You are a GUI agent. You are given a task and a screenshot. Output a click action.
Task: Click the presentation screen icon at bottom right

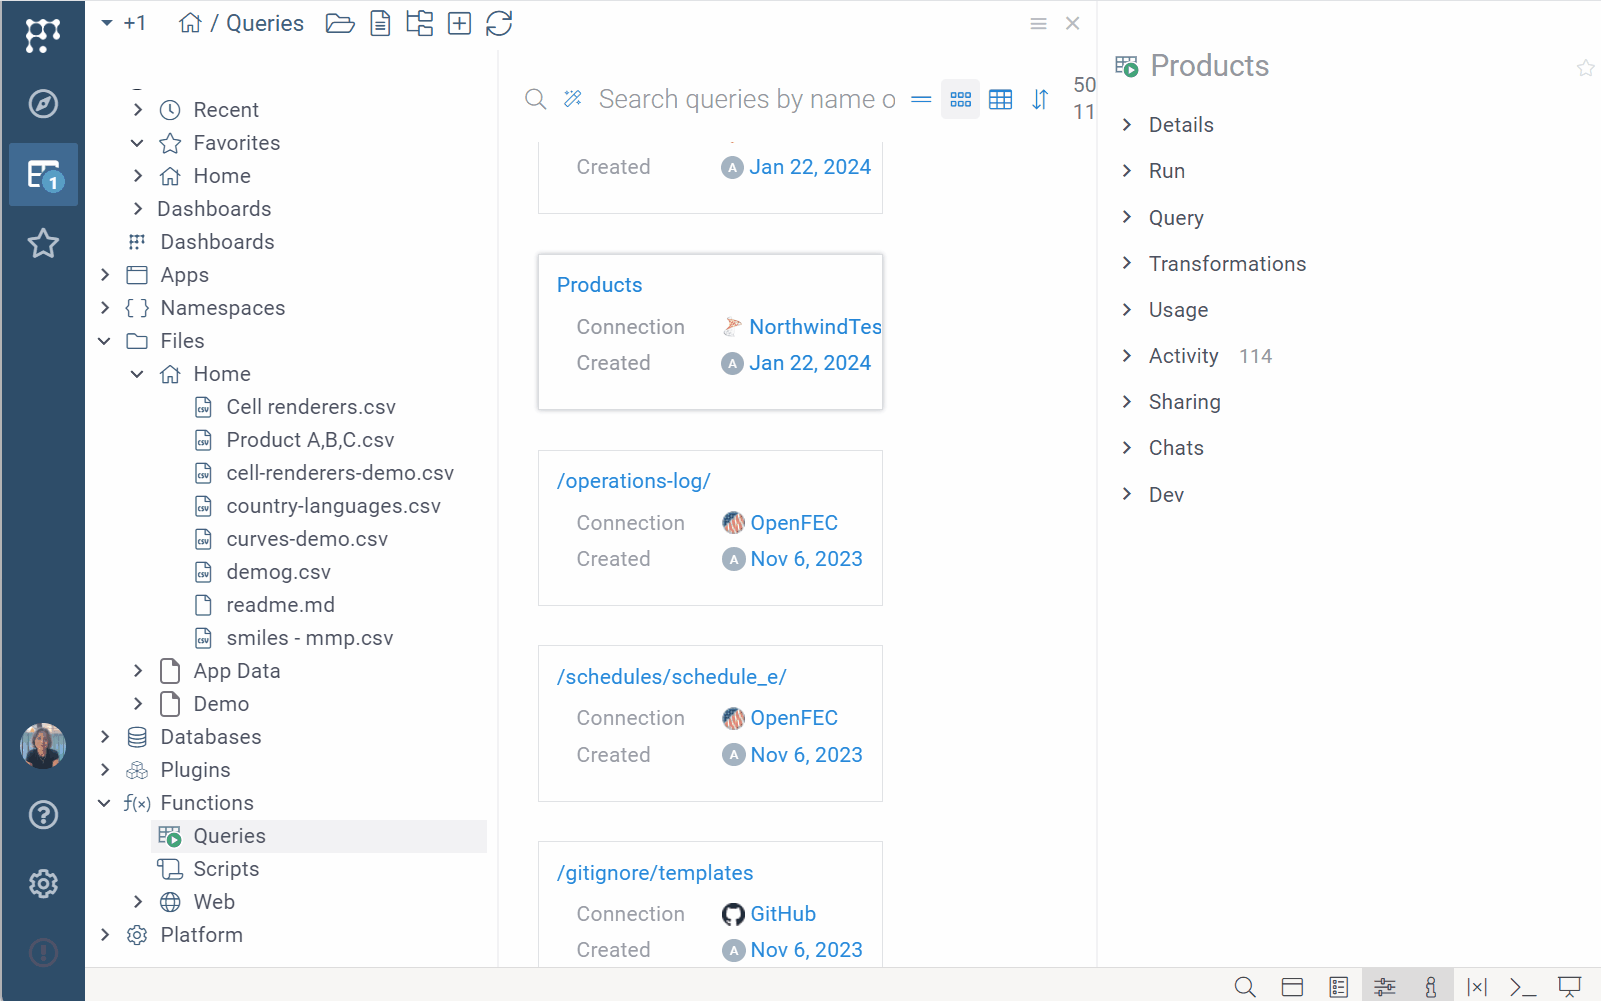click(1569, 987)
